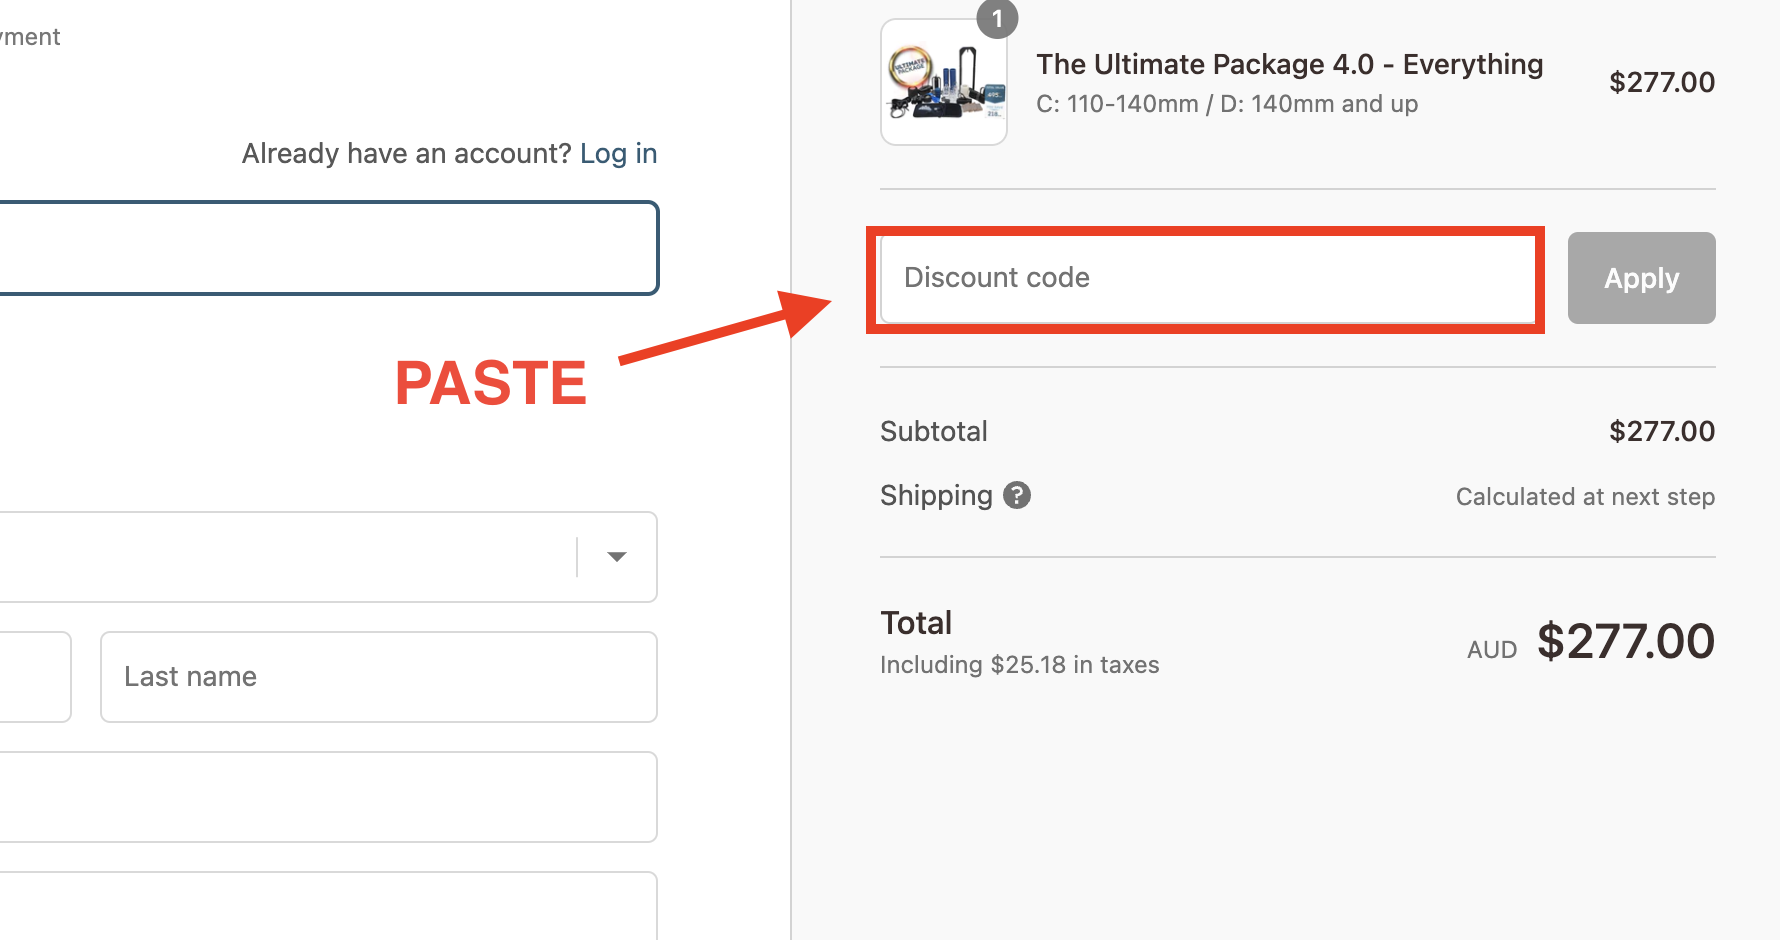Open The Ultimate Package product thumbnail
Viewport: 1780px width, 940px height.
point(944,82)
